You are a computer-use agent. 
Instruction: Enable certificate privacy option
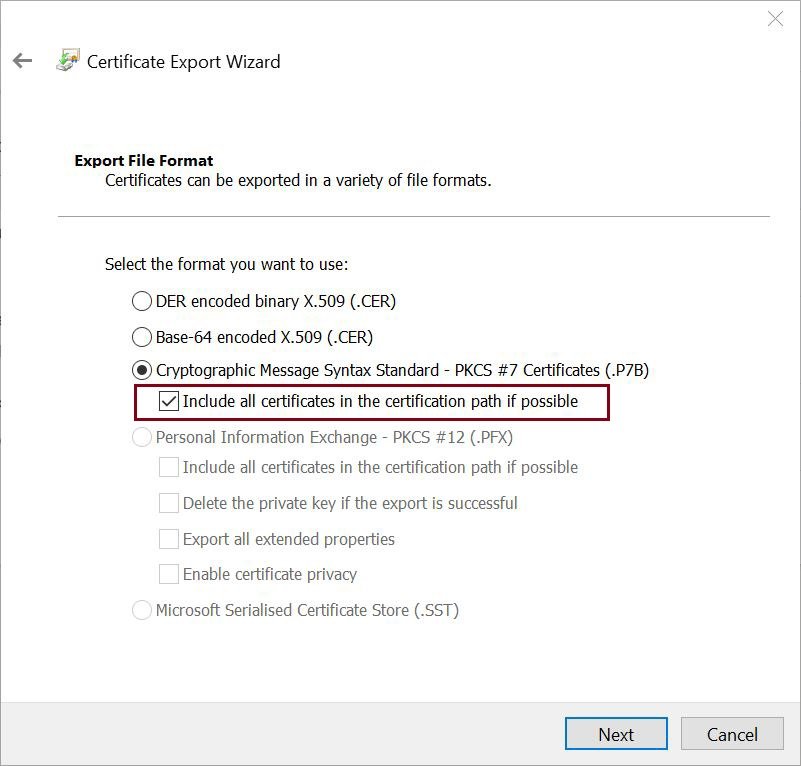click(x=169, y=574)
